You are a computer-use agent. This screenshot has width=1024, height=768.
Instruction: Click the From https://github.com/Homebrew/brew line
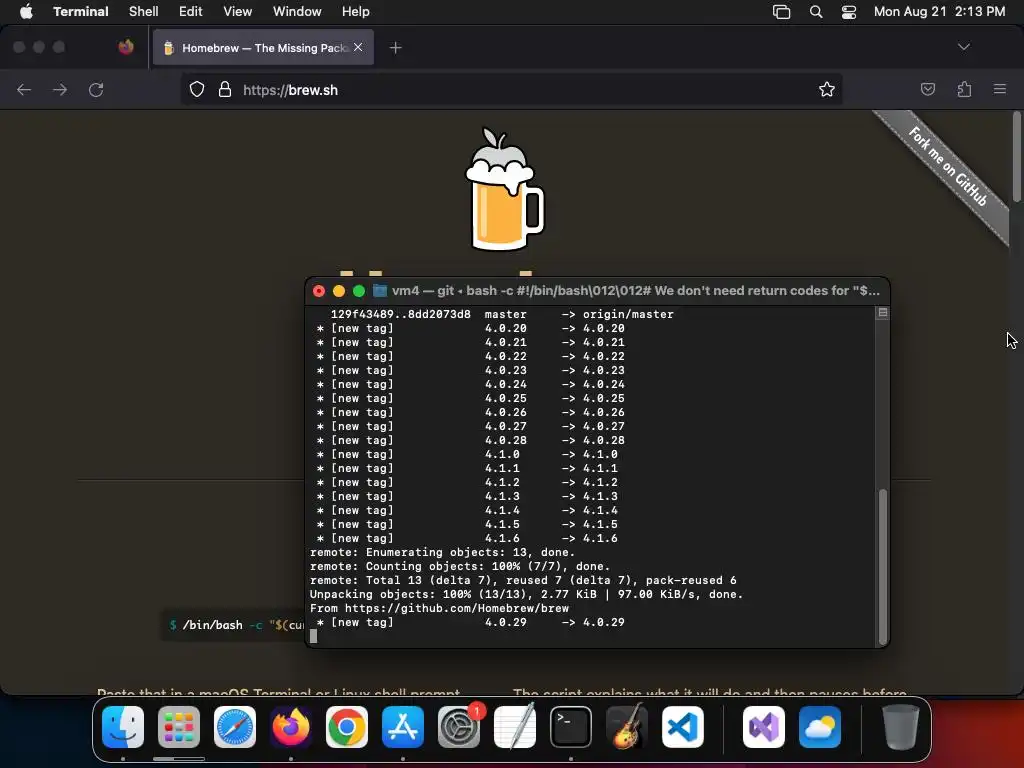(439, 608)
